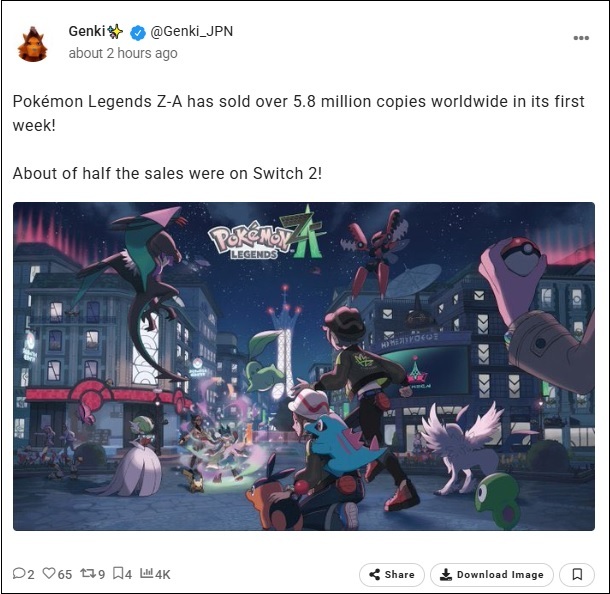Open the @Genki_JPN handle link
This screenshot has height=594, width=610.
click(191, 31)
